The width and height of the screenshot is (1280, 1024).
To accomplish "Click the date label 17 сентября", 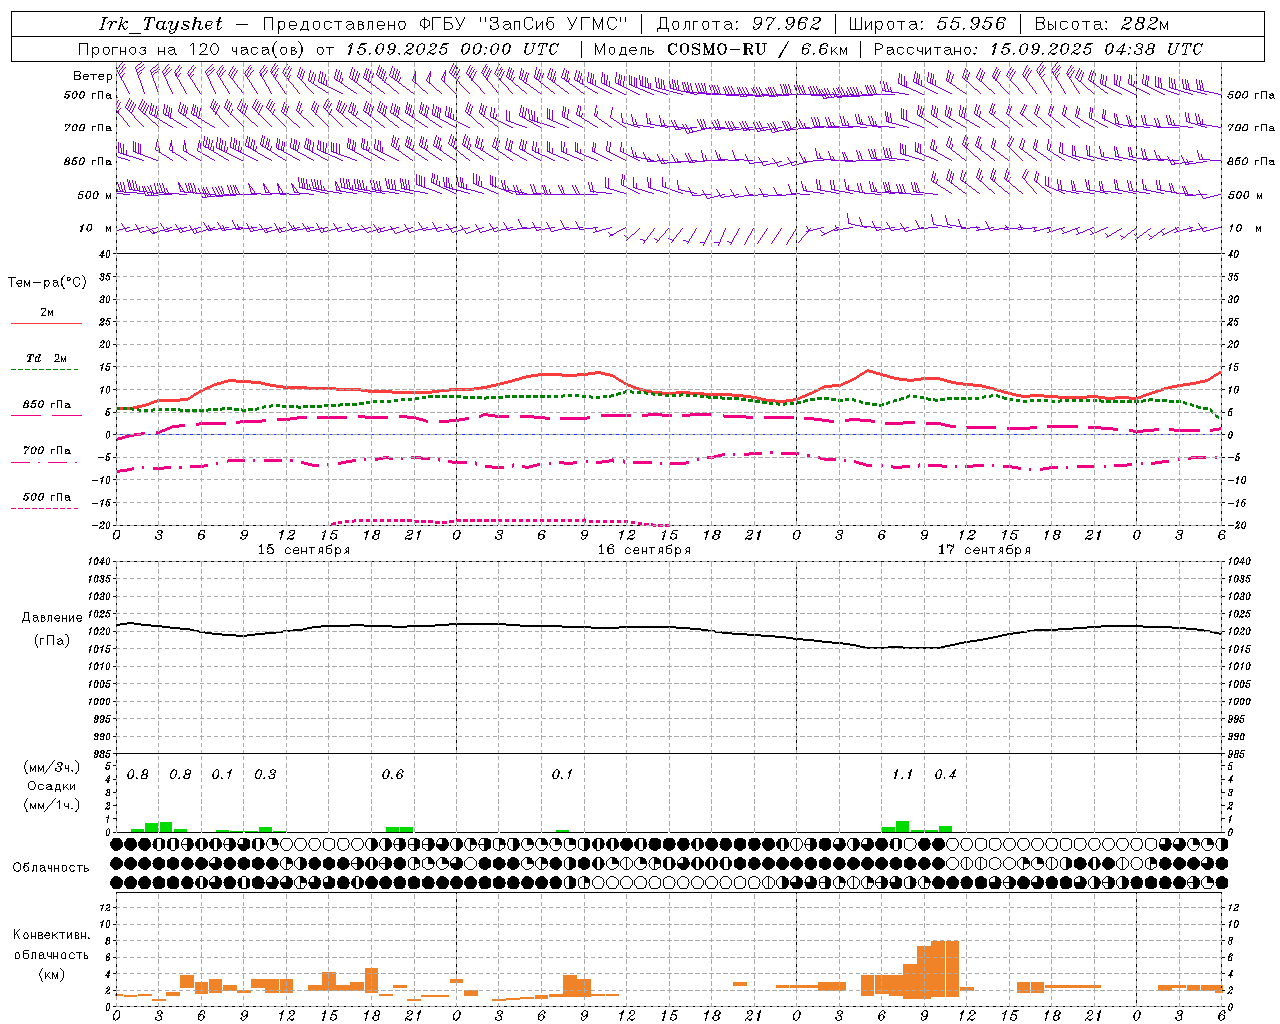I will click(984, 550).
